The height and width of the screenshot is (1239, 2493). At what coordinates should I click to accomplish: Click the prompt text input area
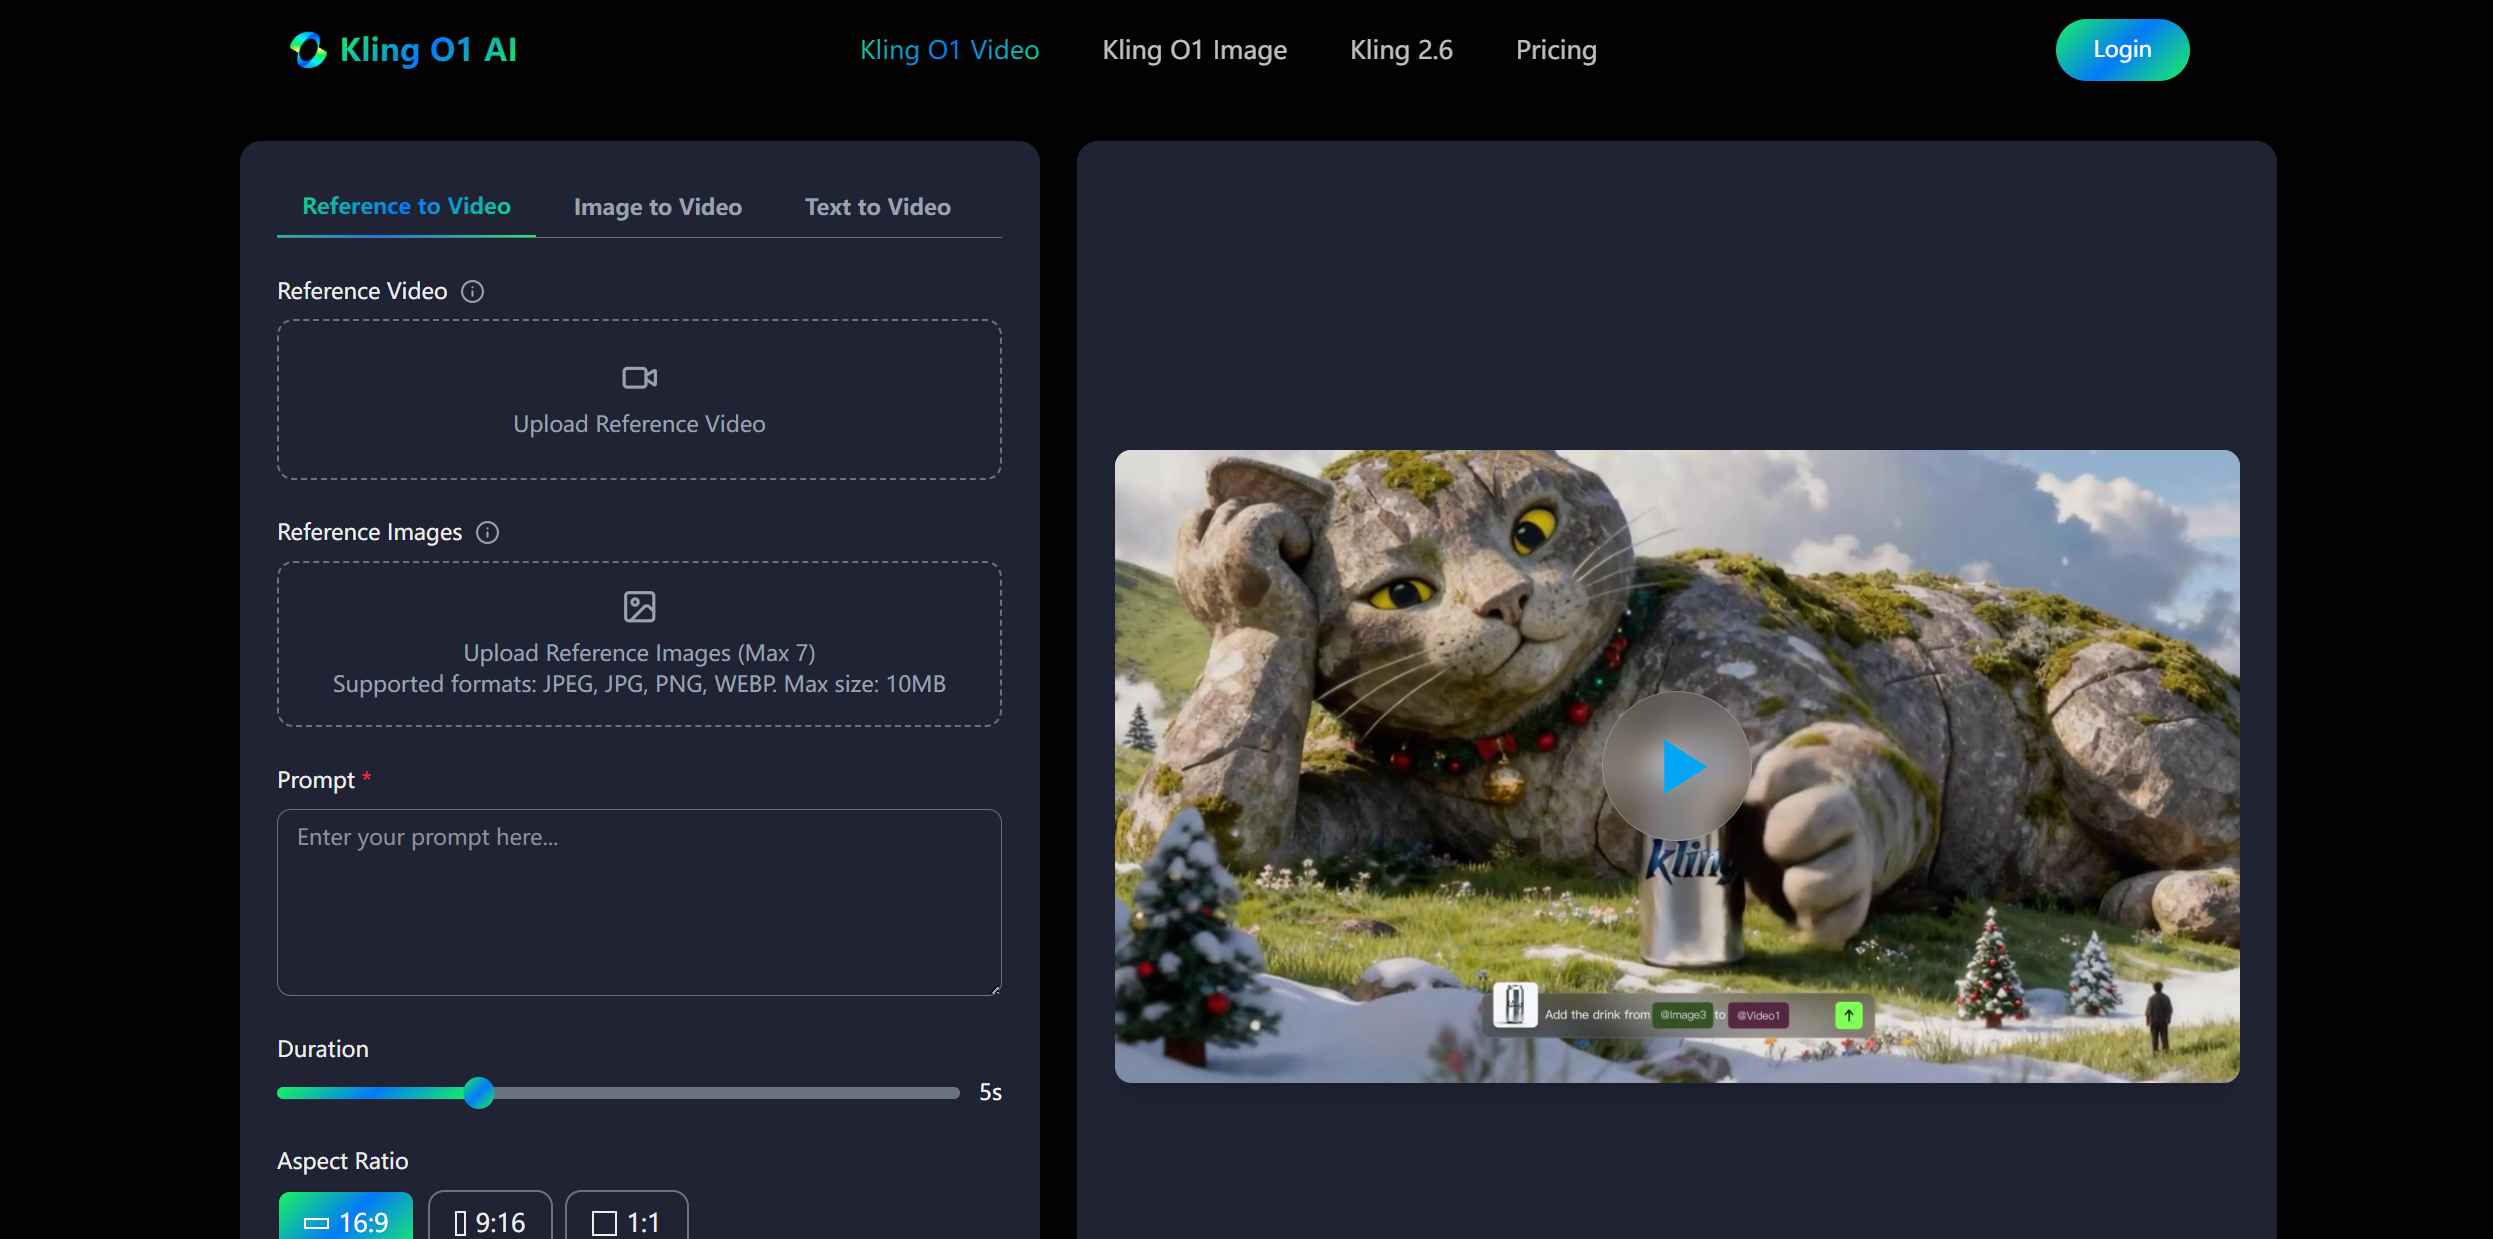tap(637, 901)
